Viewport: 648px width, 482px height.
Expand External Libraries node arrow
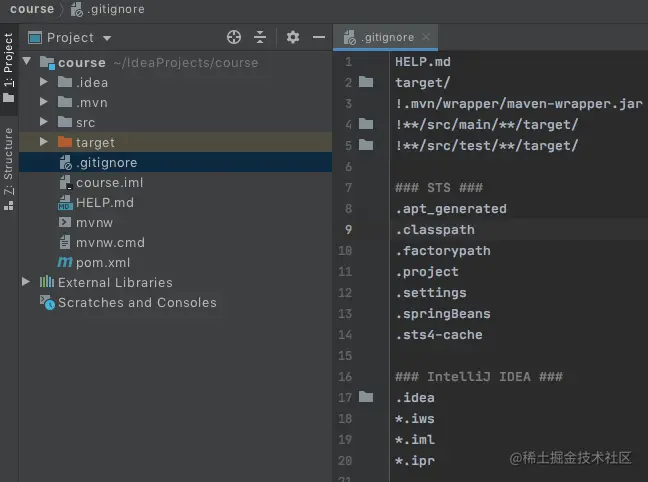point(26,282)
